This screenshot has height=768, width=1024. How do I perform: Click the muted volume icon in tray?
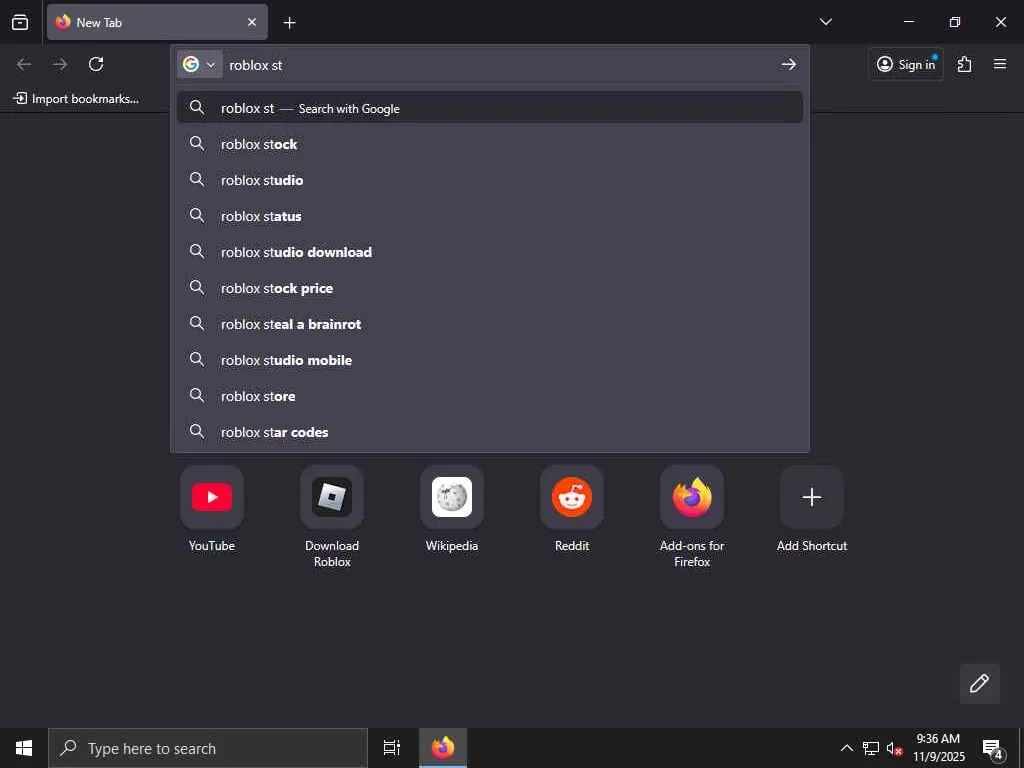(x=894, y=748)
